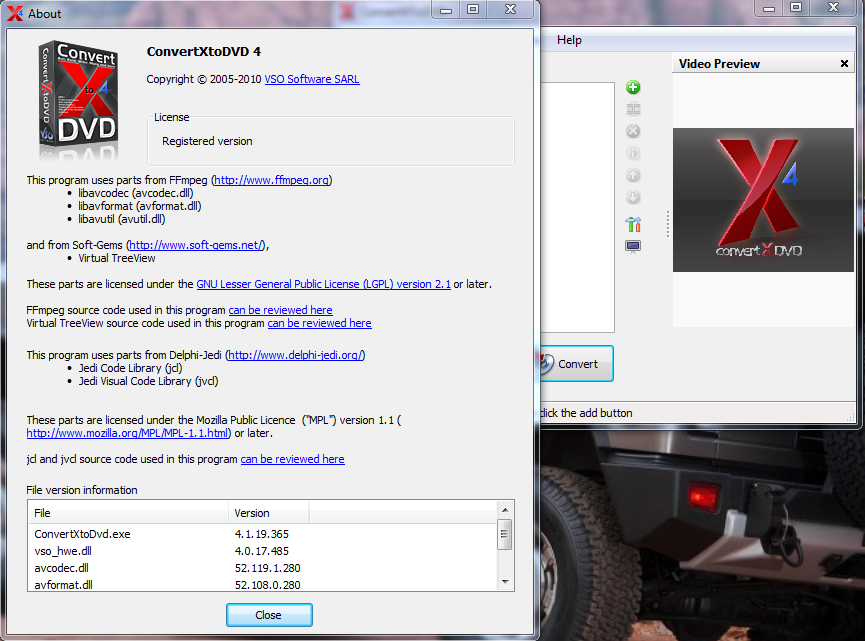
Task: Click version value 4.0.17.485
Action: tap(261, 551)
